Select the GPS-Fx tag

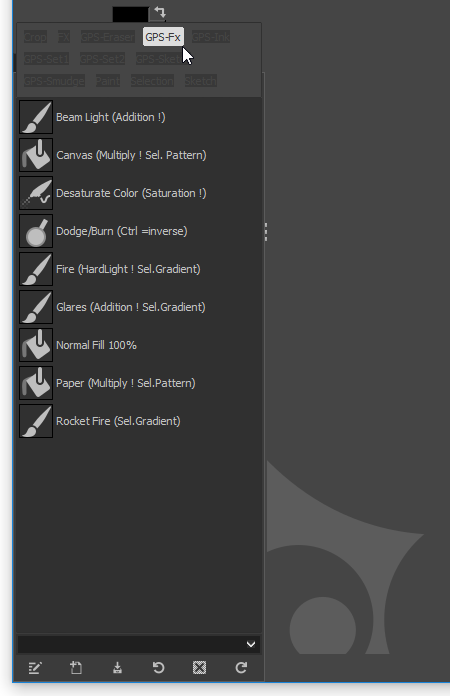point(163,37)
